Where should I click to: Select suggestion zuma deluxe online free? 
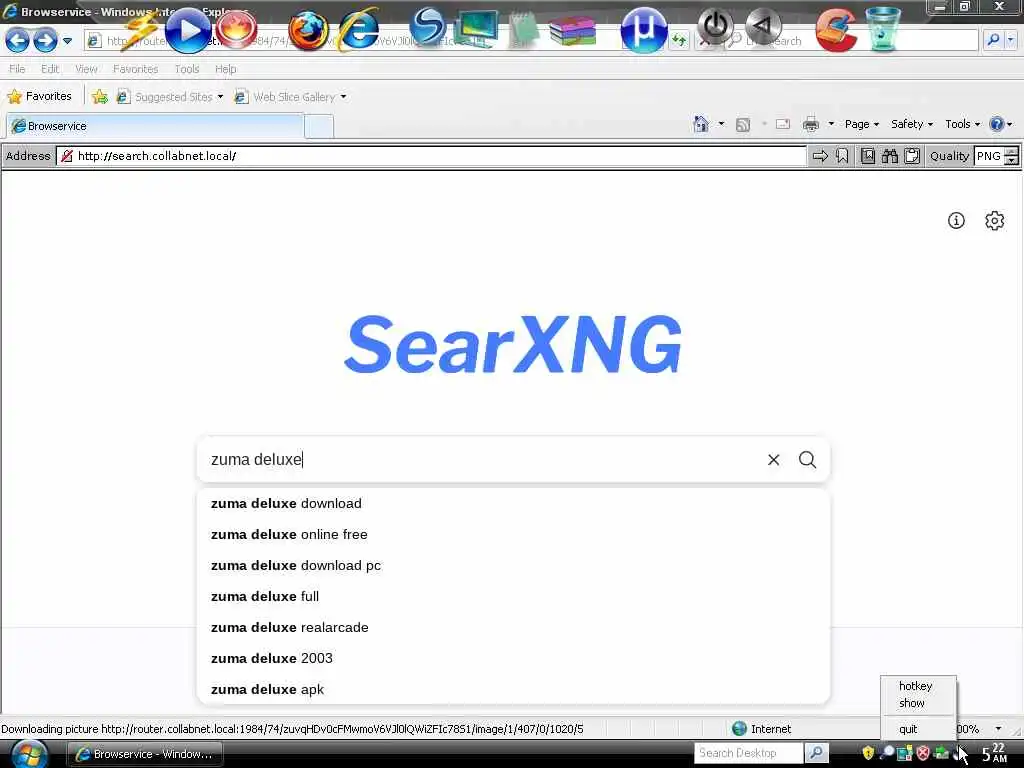pyautogui.click(x=513, y=534)
